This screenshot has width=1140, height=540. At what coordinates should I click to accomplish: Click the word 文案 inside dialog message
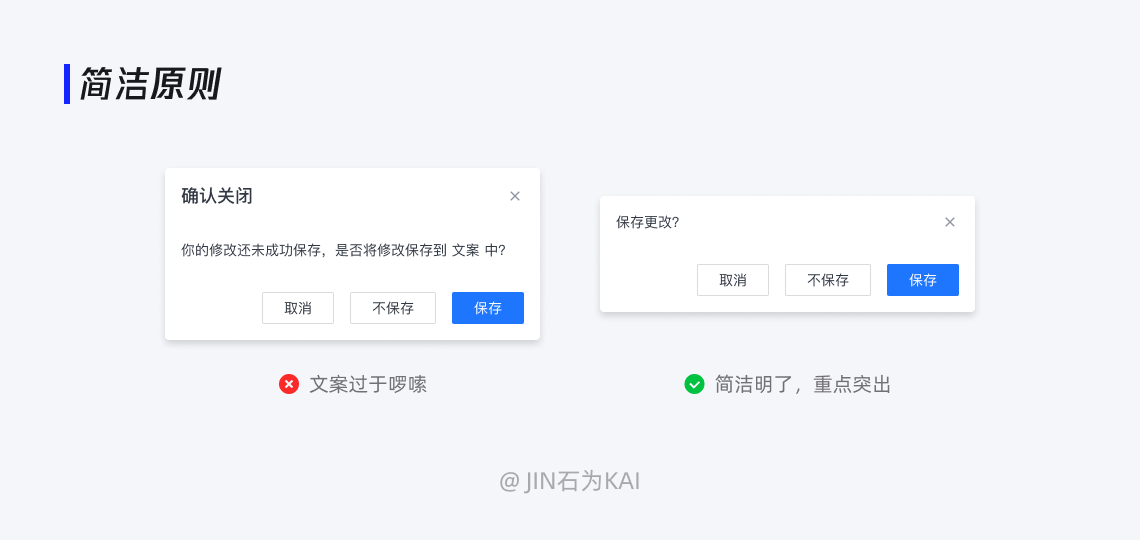pos(466,250)
